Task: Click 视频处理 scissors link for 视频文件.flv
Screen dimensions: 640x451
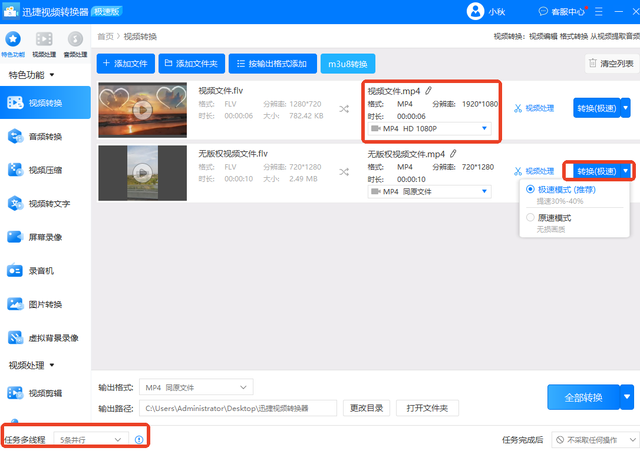Action: pyautogui.click(x=534, y=108)
